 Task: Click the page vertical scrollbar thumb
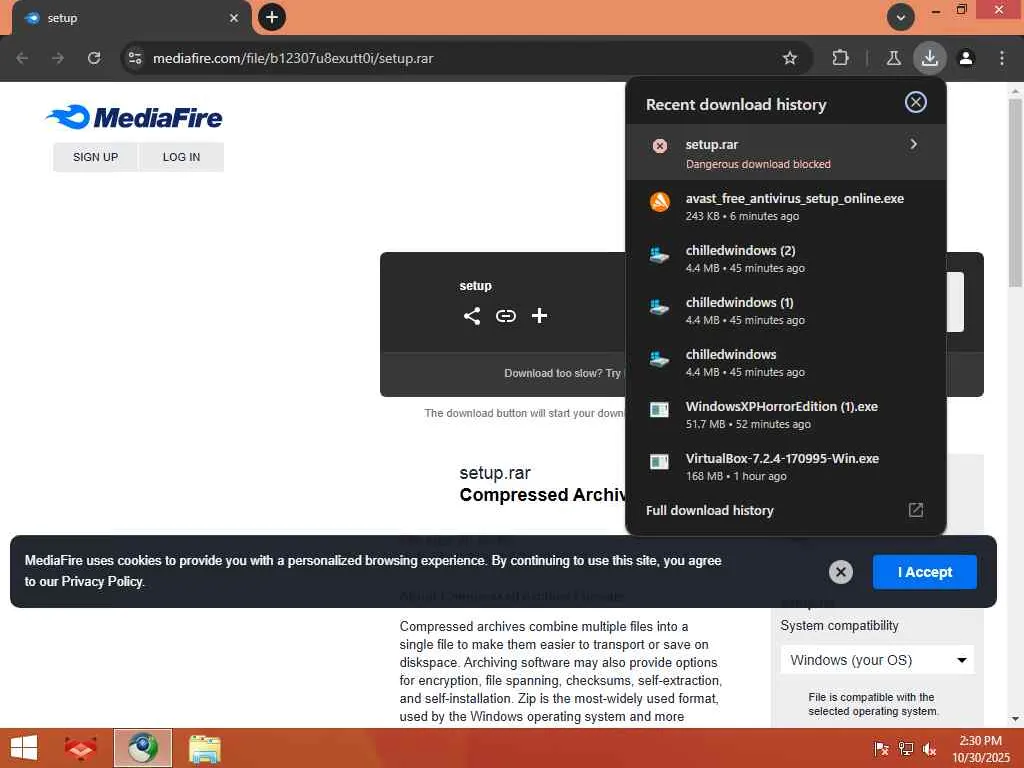pyautogui.click(x=1015, y=193)
